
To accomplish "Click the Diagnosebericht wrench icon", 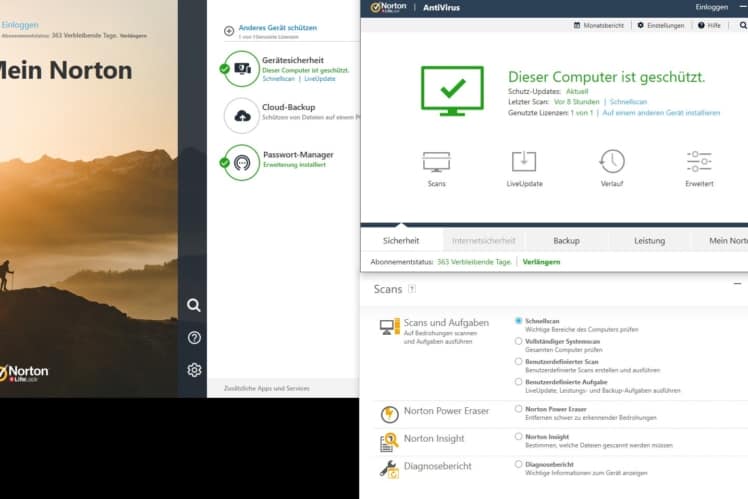I will coord(389,469).
